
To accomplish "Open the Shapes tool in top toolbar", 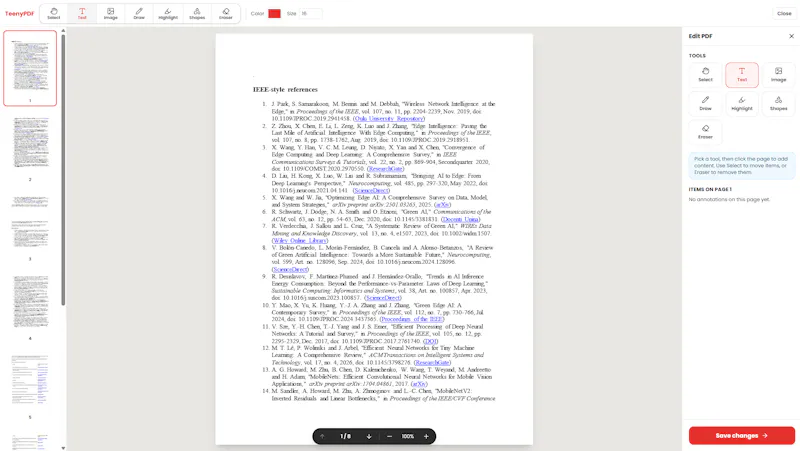I will tap(197, 14).
